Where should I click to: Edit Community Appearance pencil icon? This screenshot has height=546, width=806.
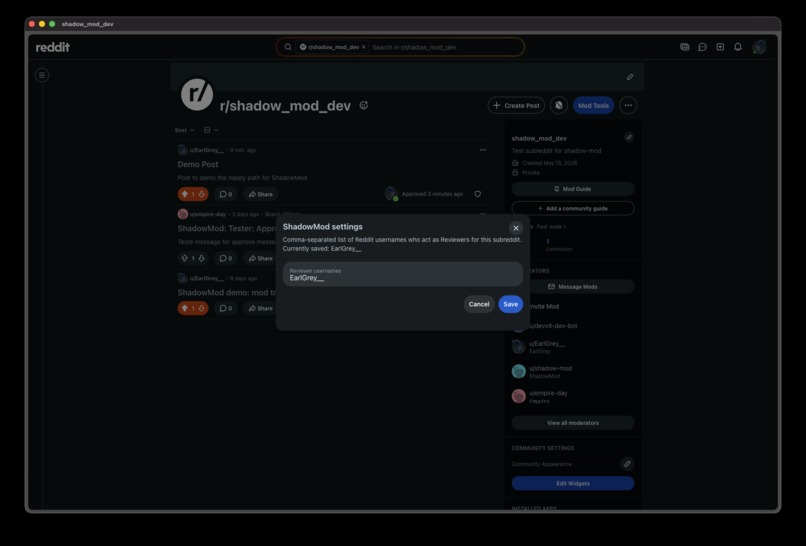pos(627,464)
